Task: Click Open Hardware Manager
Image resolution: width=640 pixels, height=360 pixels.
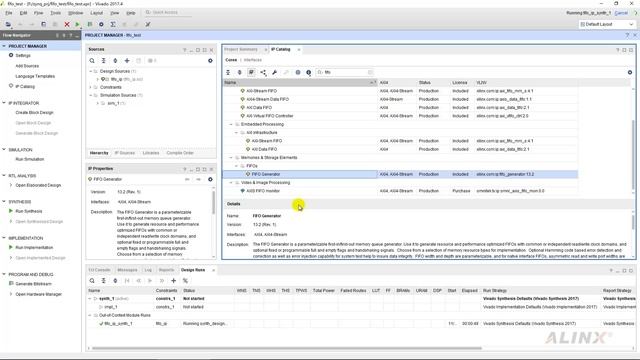Action: point(38,294)
